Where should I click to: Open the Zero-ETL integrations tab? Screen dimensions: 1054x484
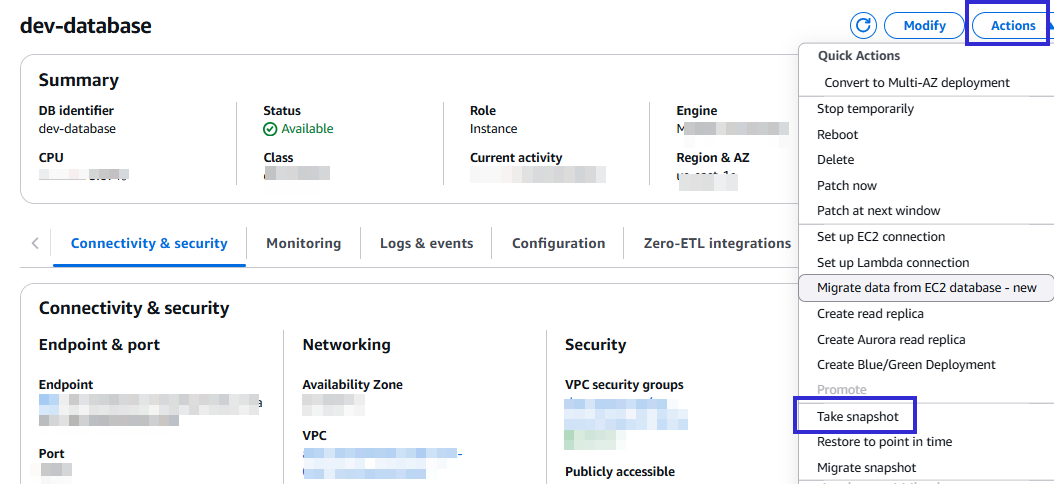(x=717, y=243)
